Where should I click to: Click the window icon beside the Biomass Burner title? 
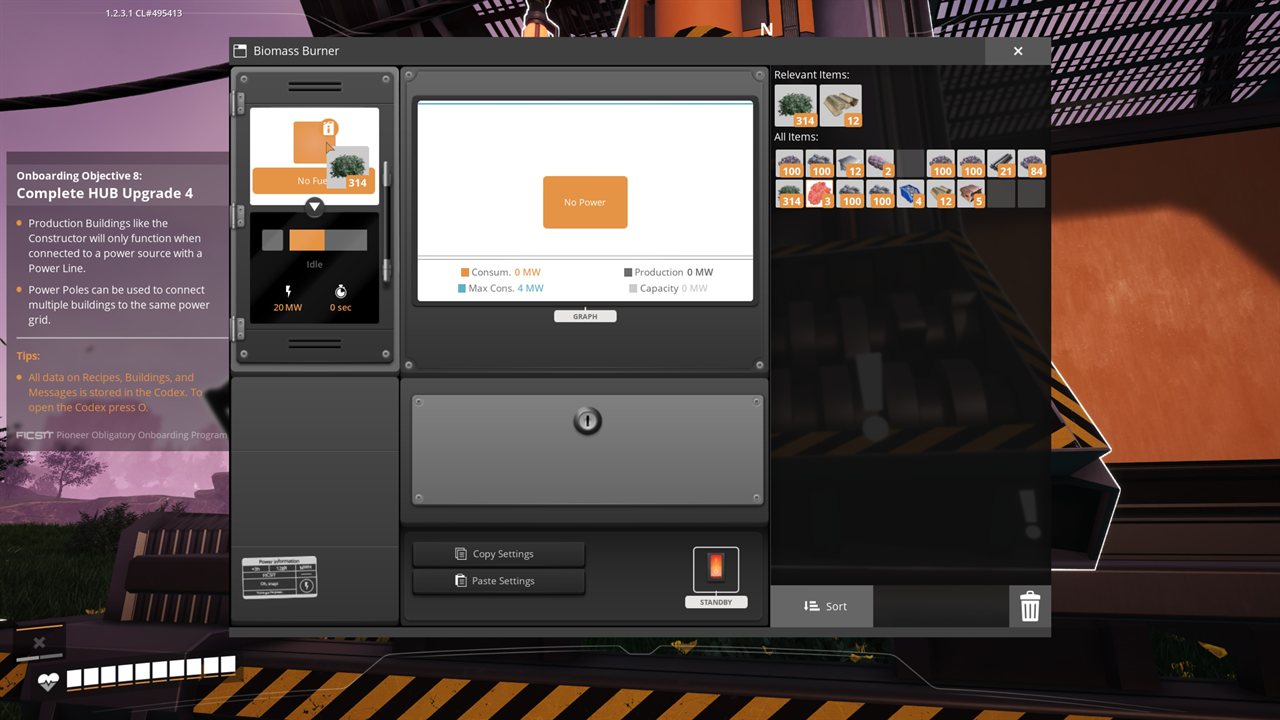pos(240,51)
